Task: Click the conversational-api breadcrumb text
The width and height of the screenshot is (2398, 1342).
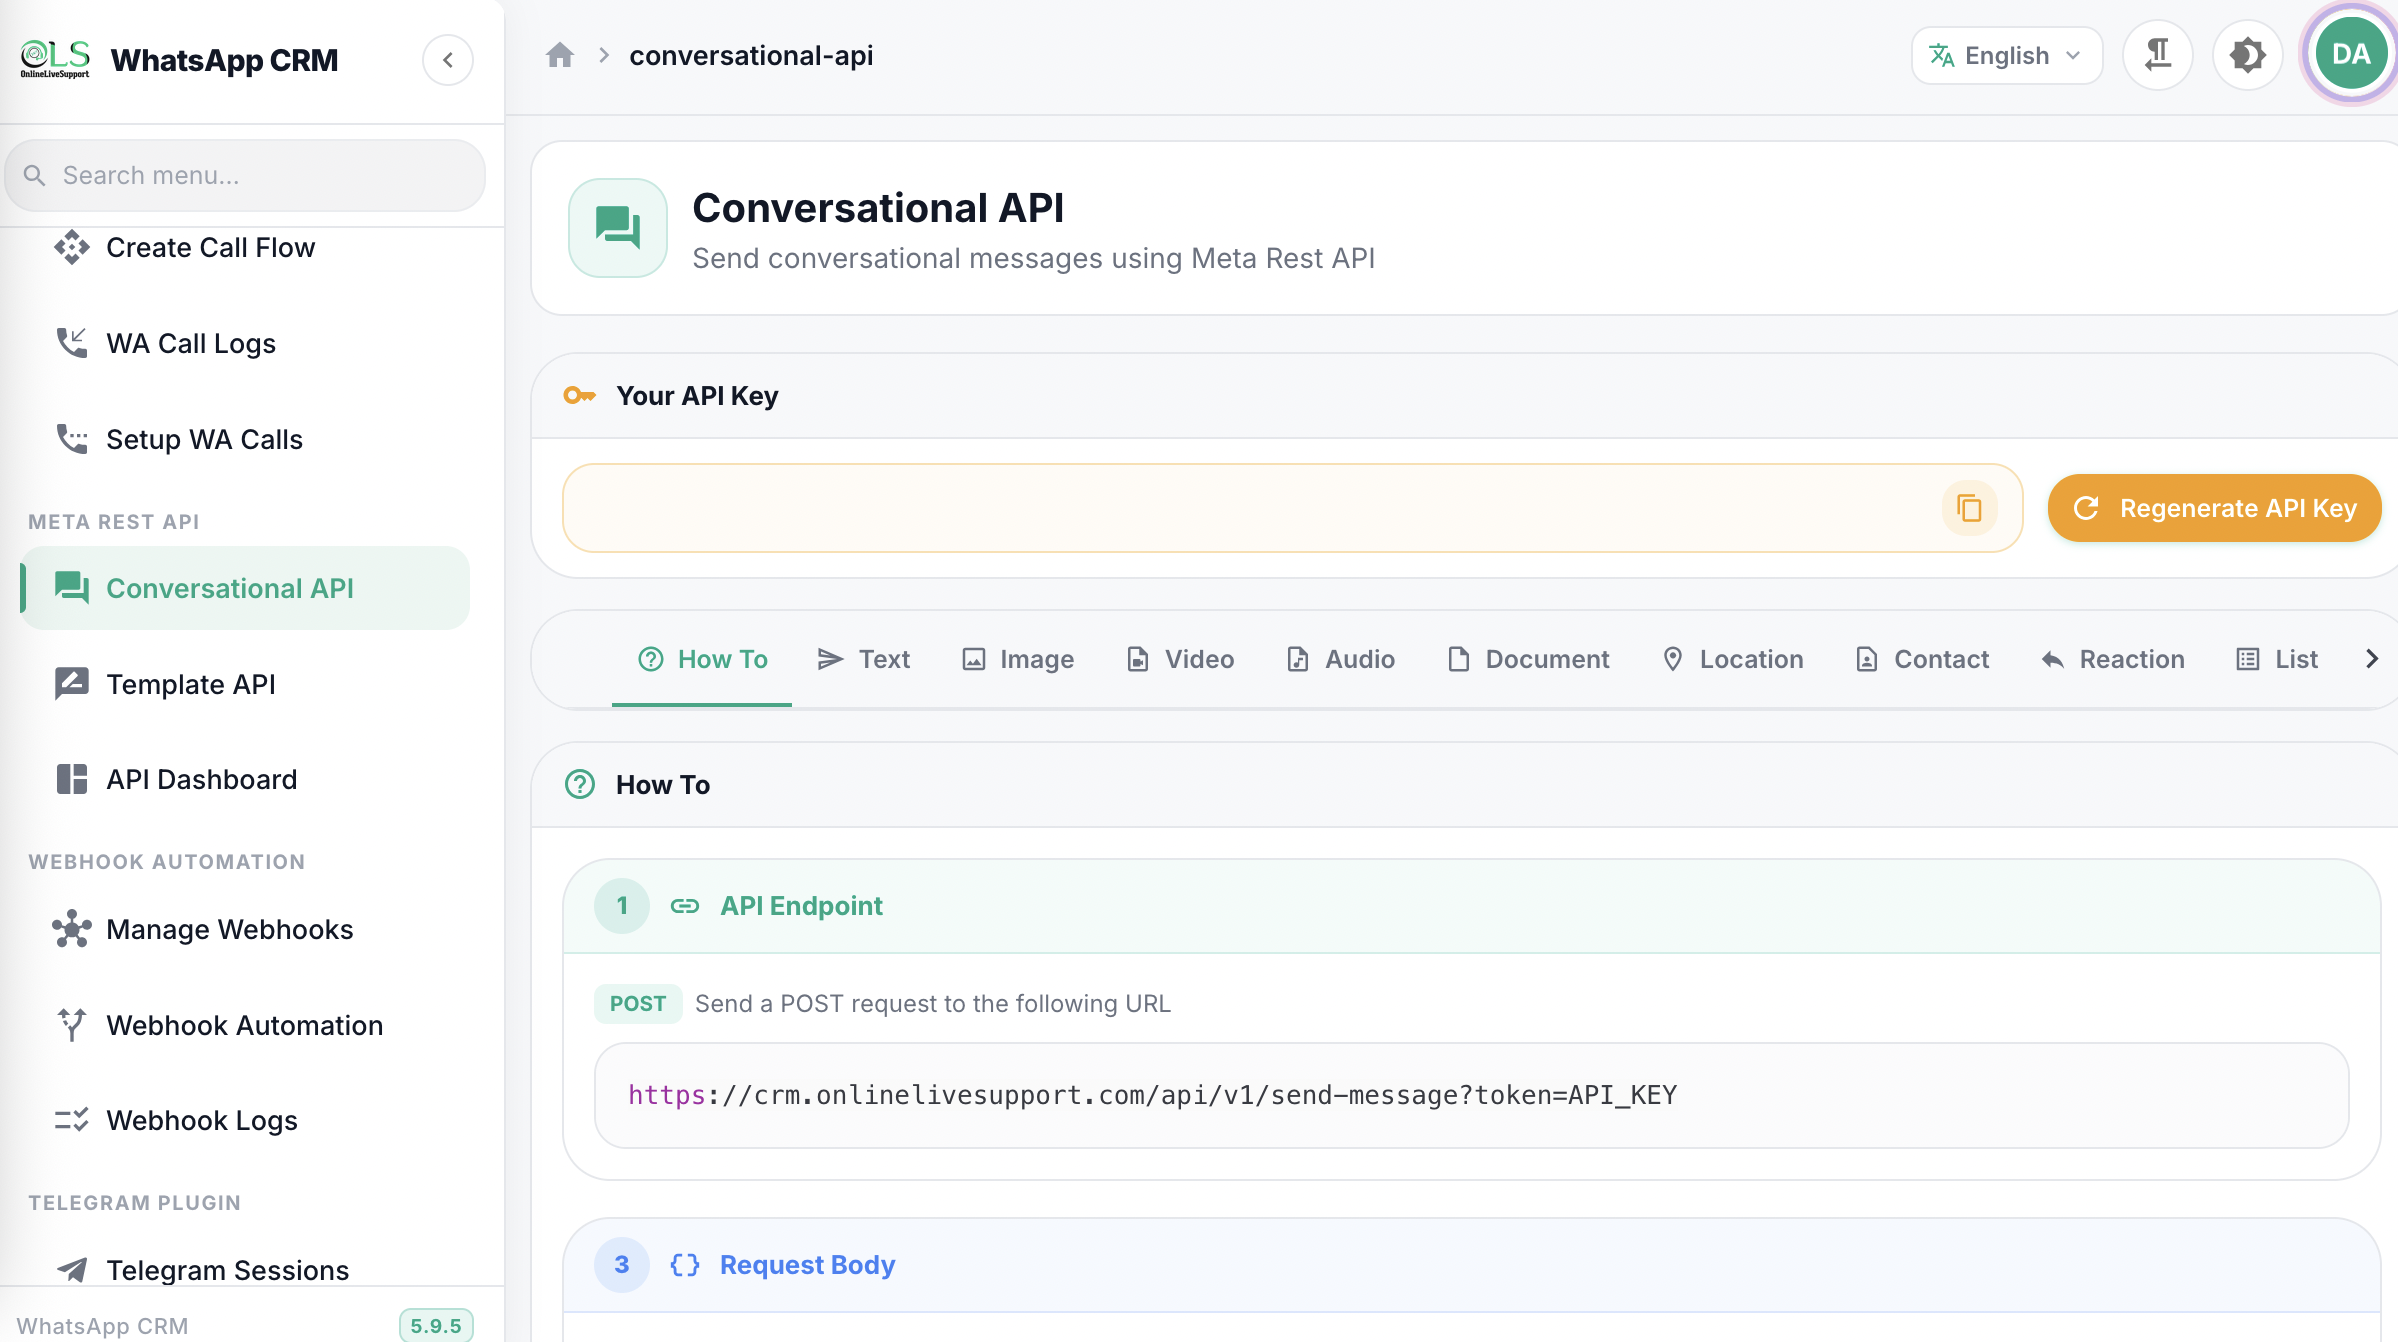Action: click(x=751, y=55)
